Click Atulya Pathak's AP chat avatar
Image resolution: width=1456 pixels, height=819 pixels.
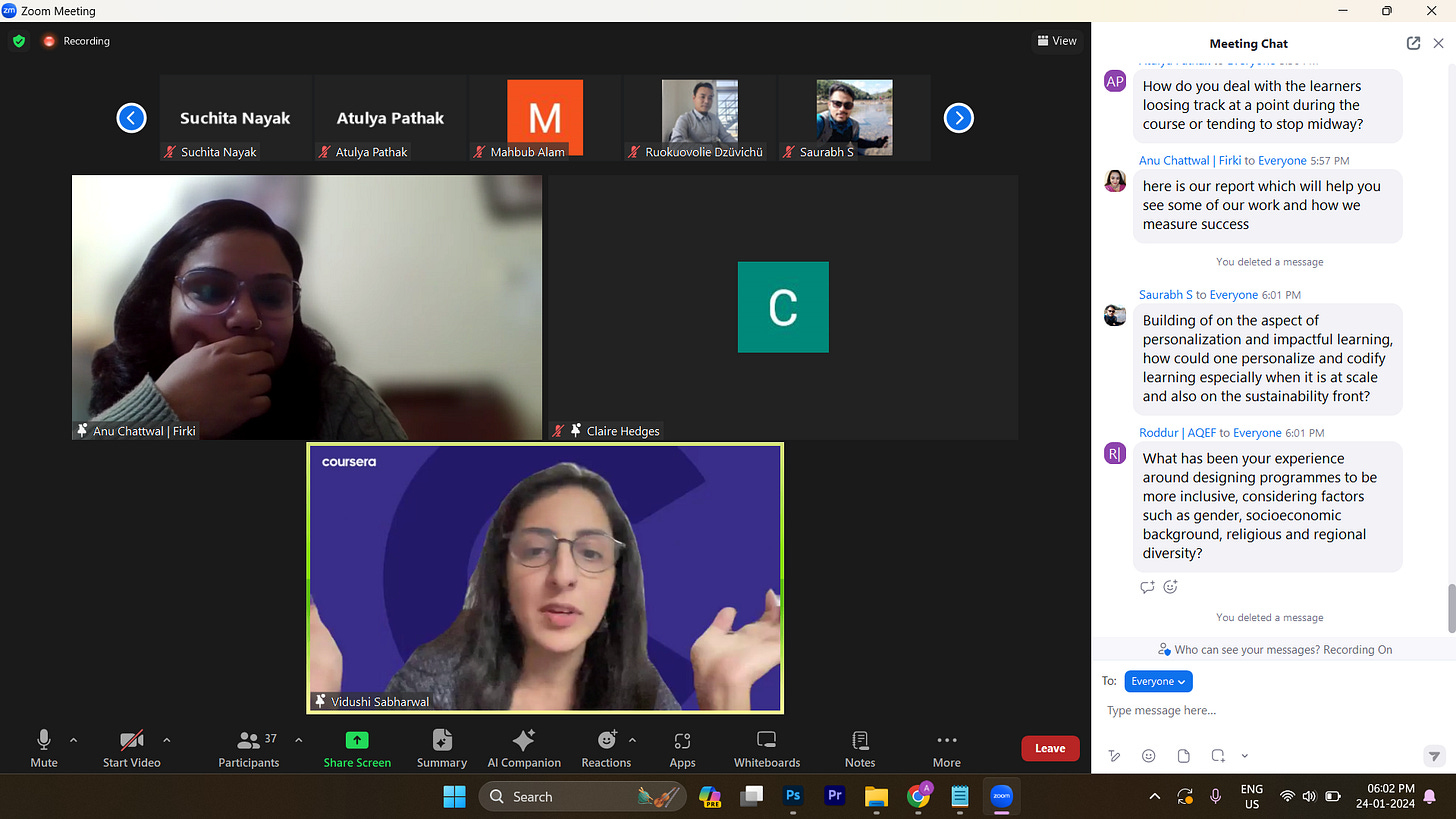coord(1115,81)
